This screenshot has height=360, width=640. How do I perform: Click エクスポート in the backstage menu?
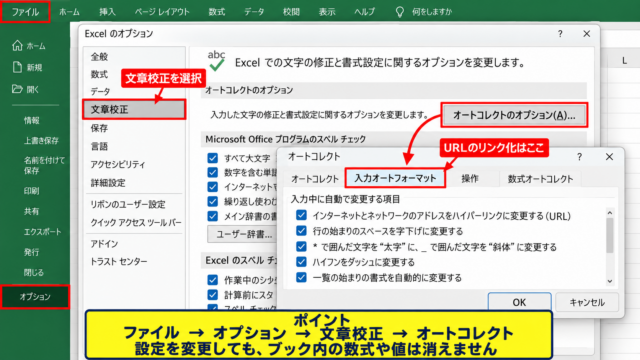[42, 232]
